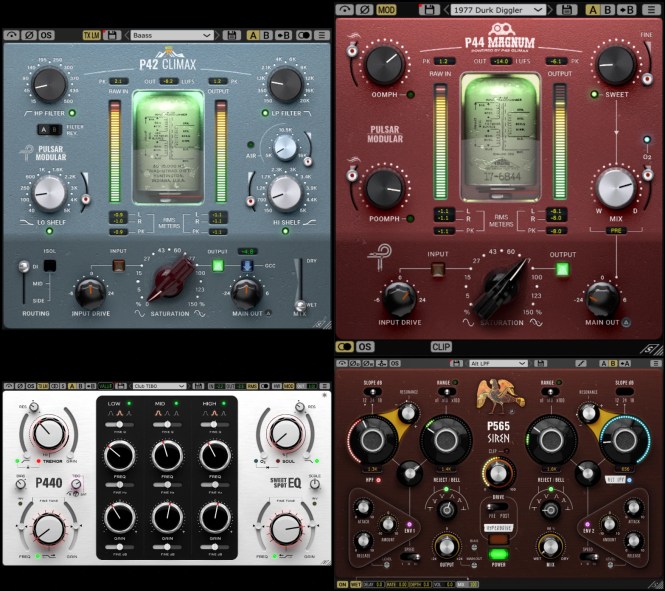665x591 pixels.
Task: Click the SOUL LED in P440
Action: coord(278,461)
